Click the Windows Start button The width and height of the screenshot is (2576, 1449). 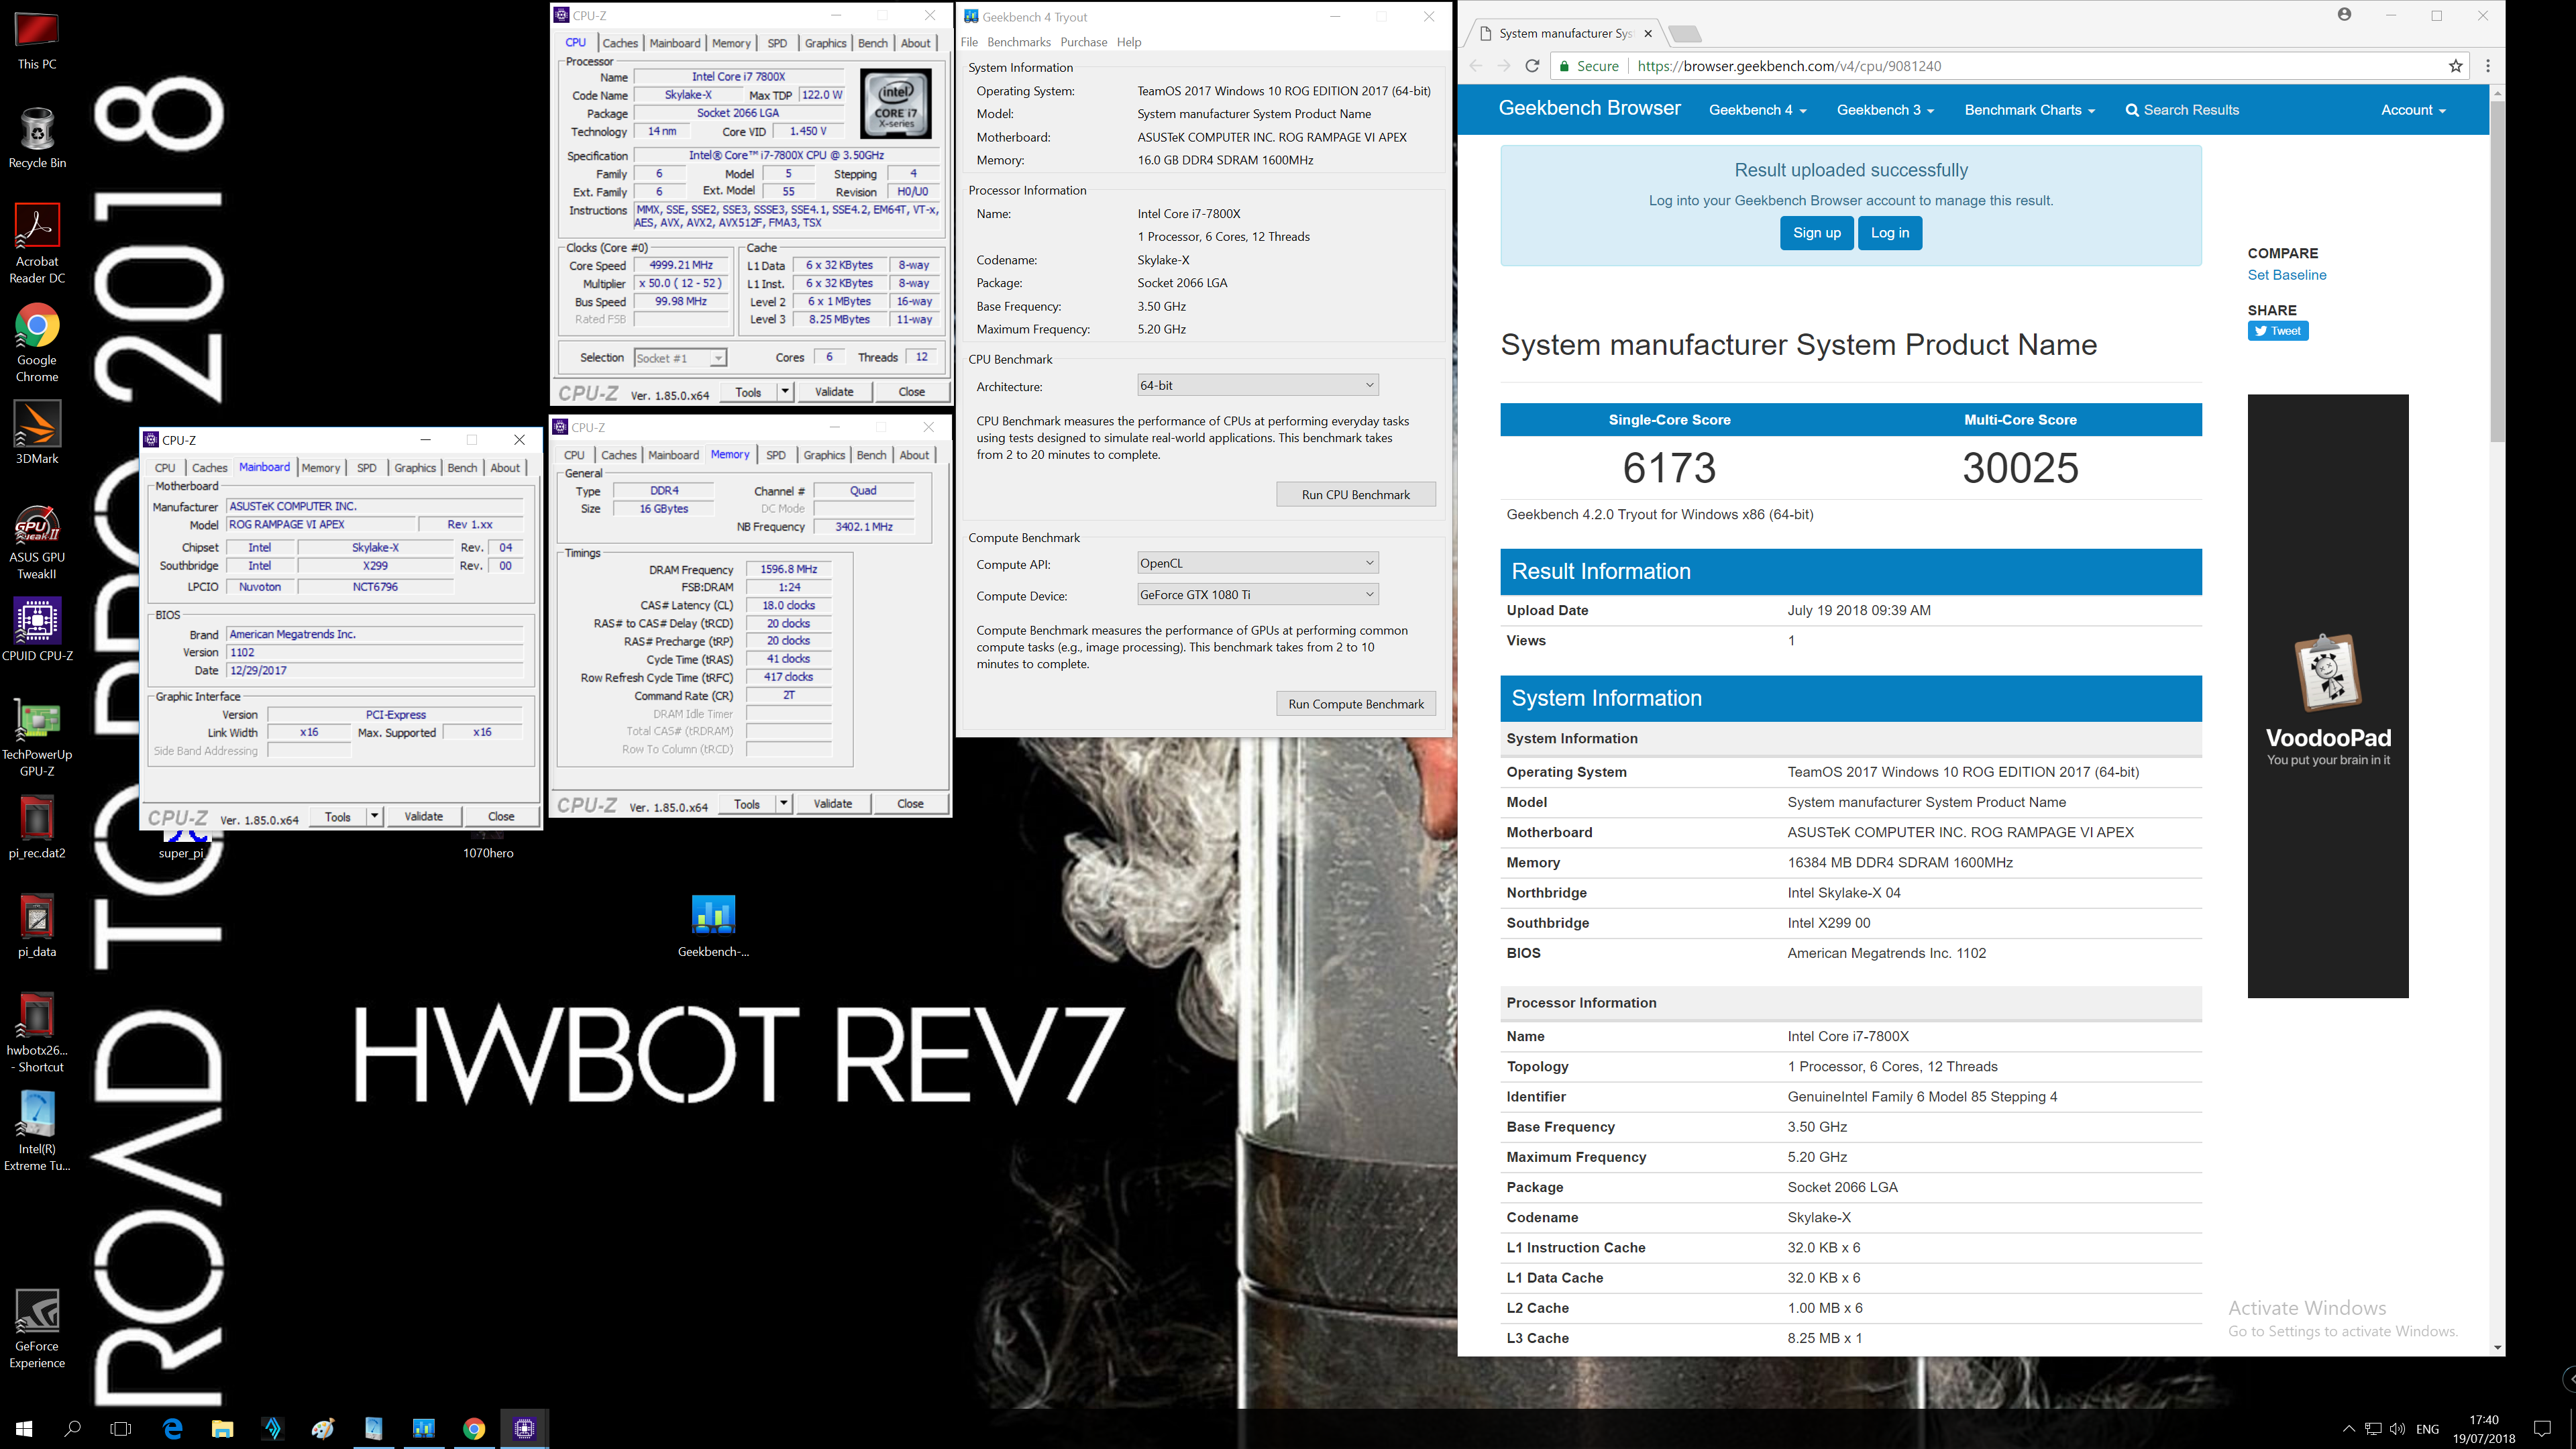(24, 1428)
